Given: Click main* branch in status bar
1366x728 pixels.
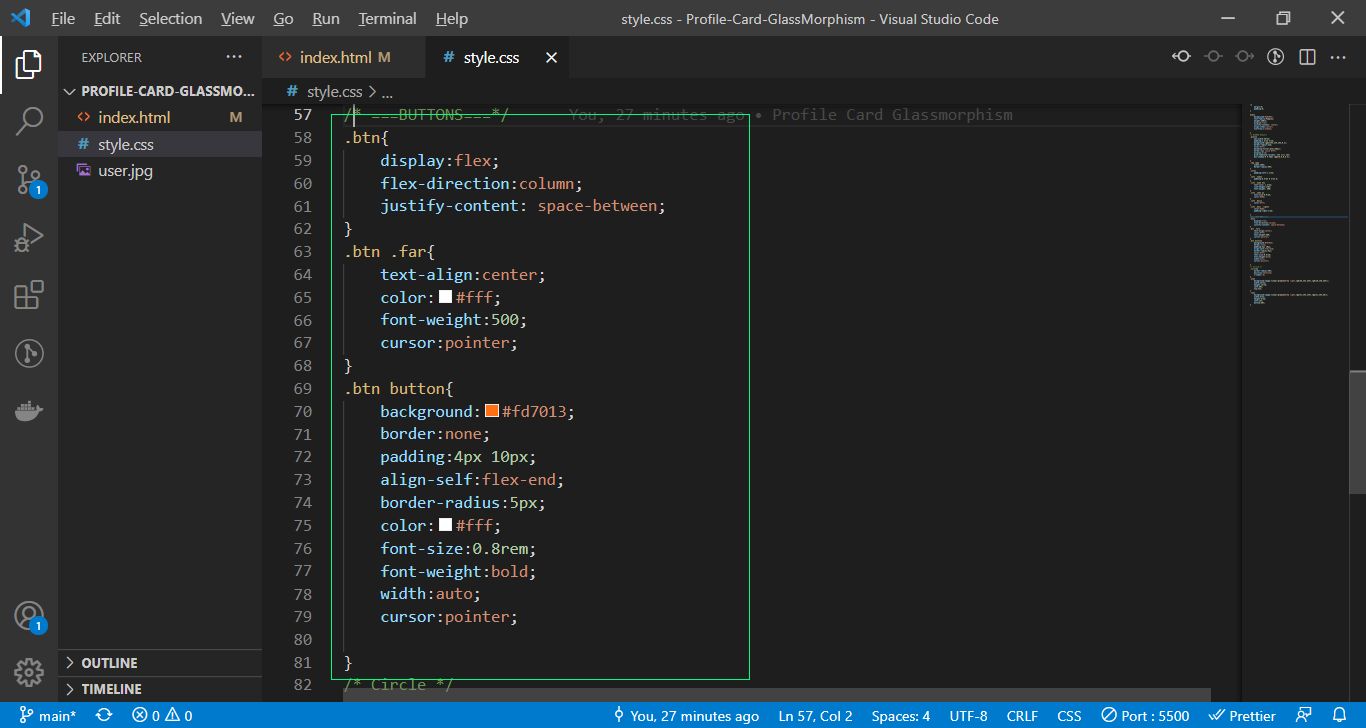Looking at the screenshot, I should 48,715.
